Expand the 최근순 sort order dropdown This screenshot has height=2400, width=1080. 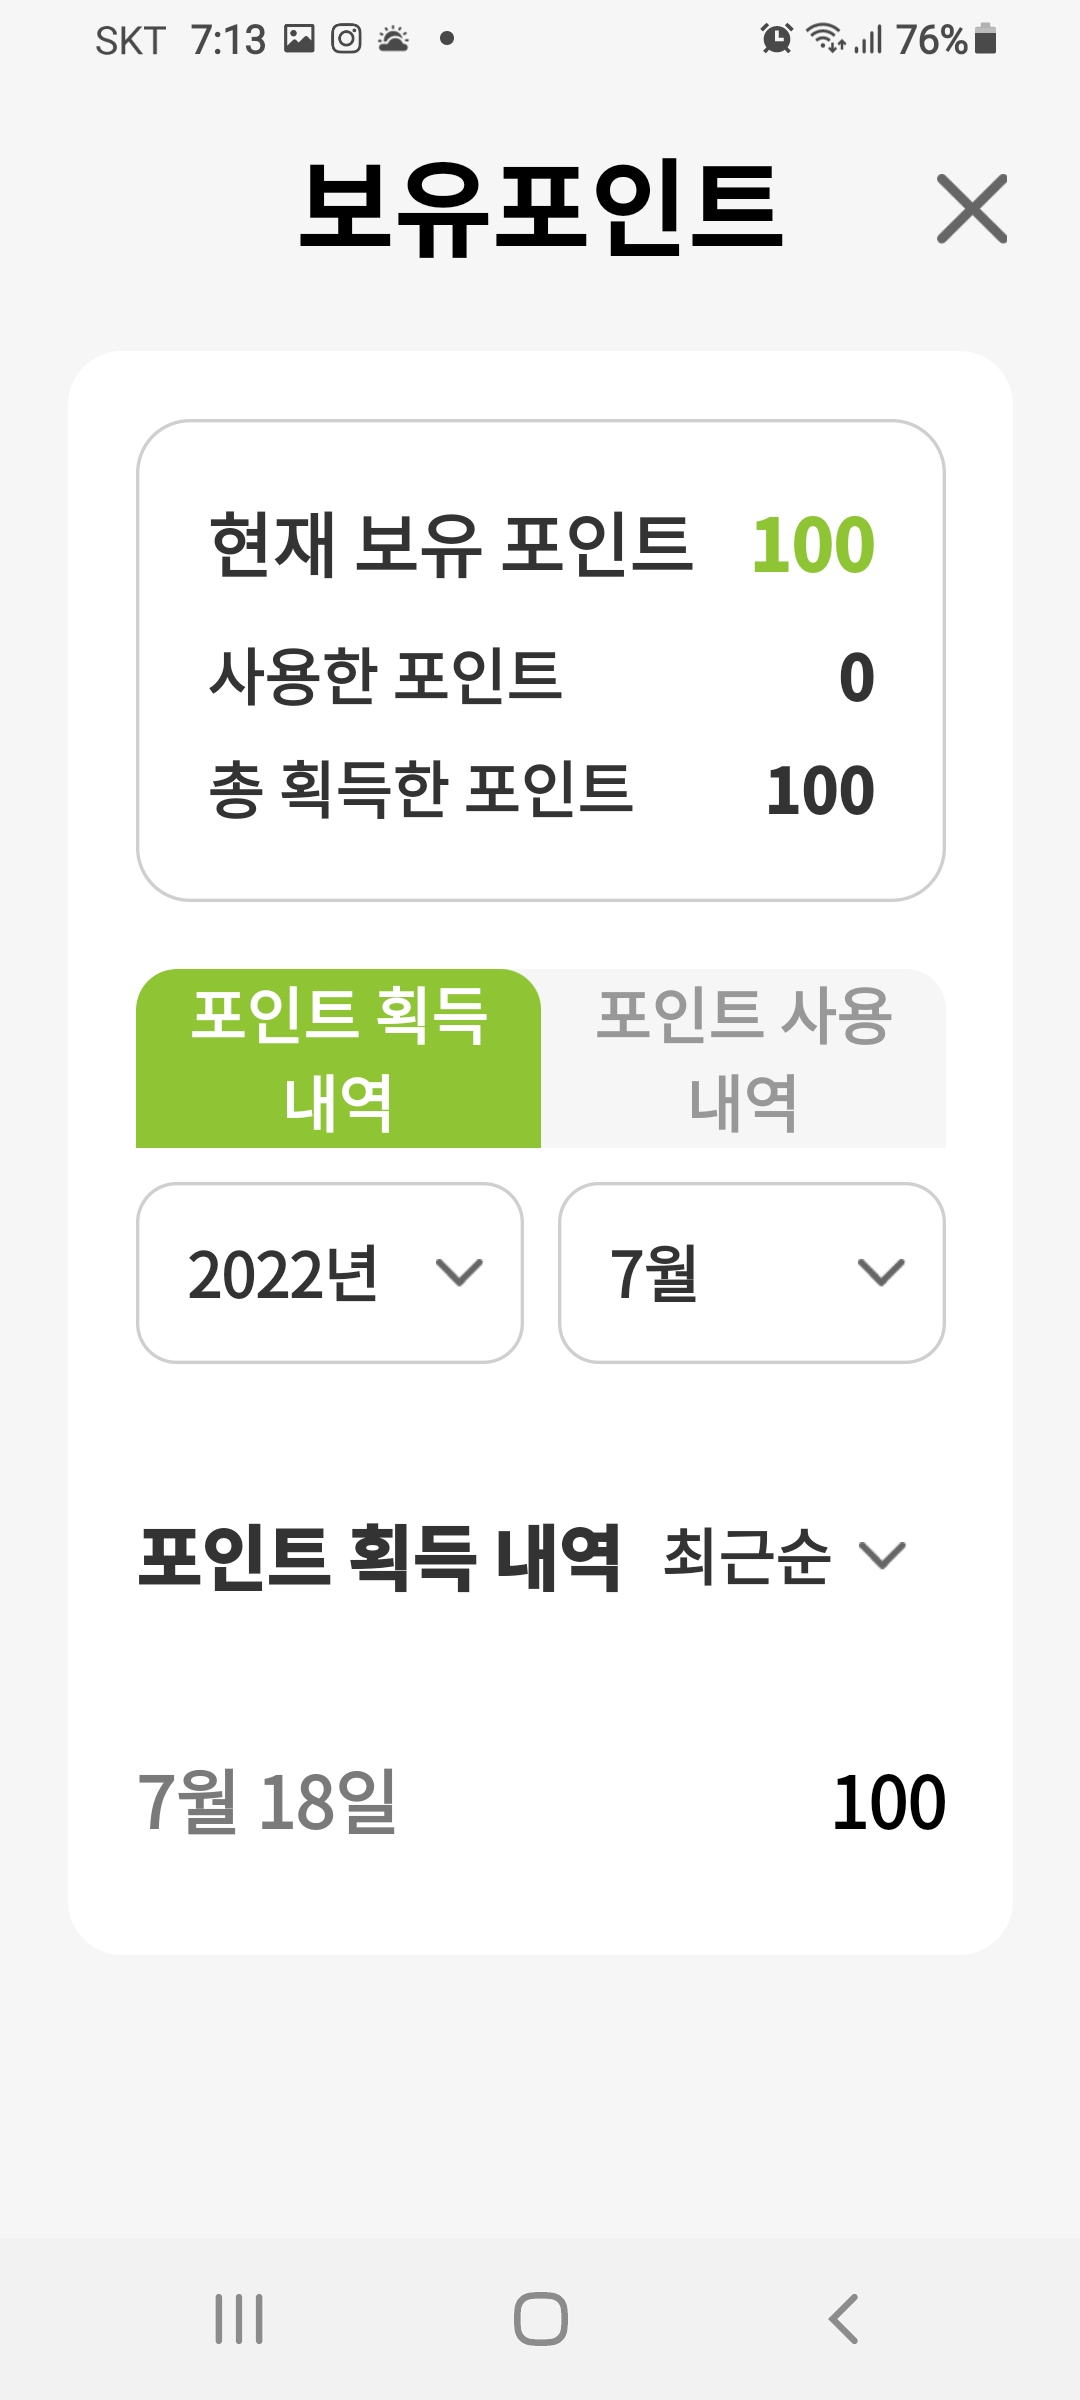[x=785, y=1556]
